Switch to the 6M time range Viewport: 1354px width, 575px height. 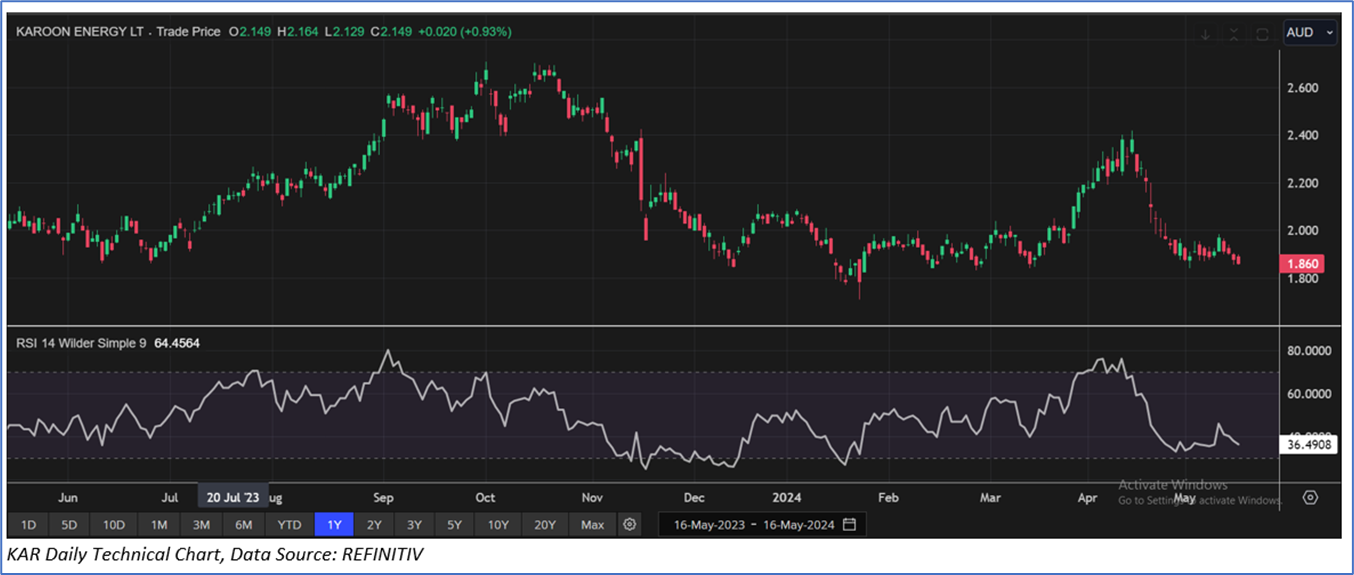point(243,524)
